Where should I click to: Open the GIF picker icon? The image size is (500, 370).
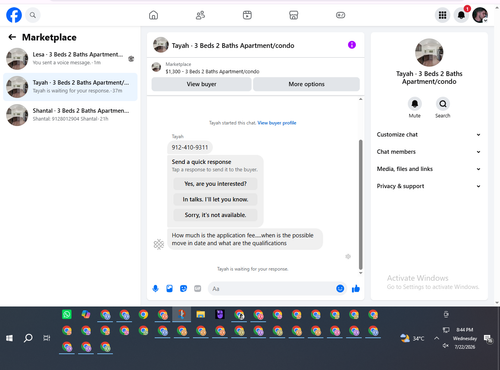(x=197, y=288)
